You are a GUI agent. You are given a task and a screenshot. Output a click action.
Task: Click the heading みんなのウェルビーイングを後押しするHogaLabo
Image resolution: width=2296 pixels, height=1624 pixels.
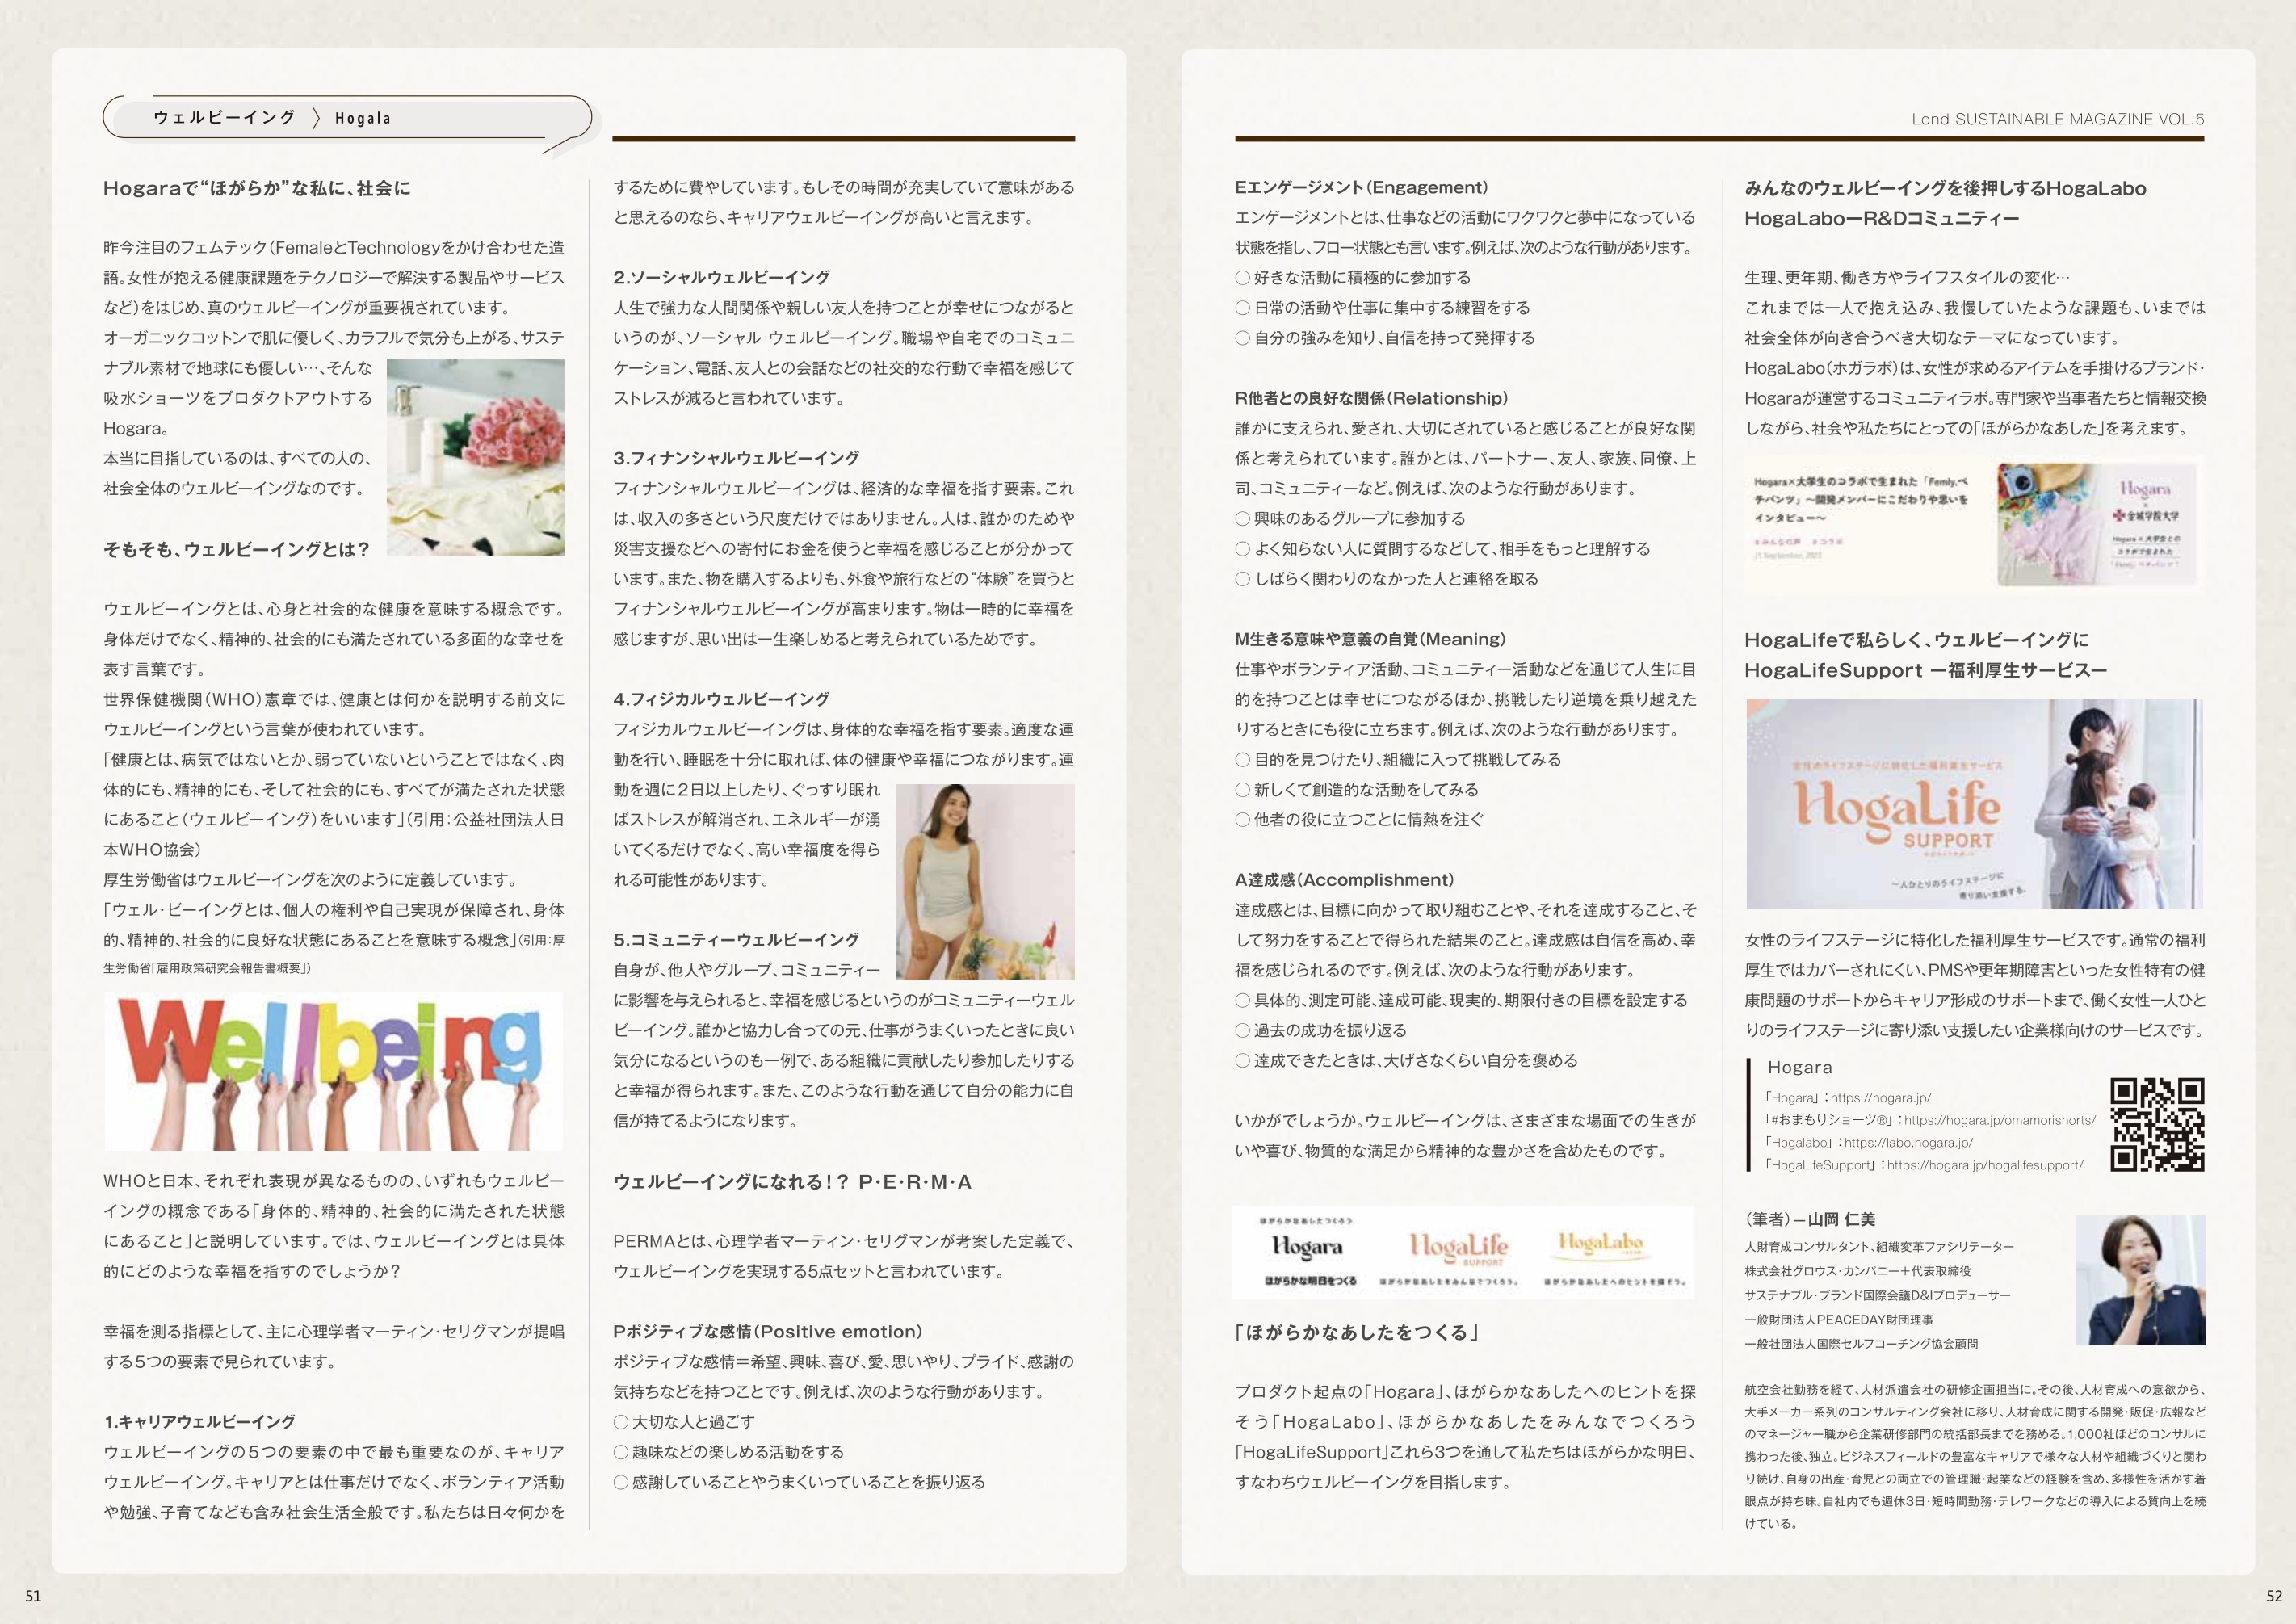pyautogui.click(x=1945, y=188)
